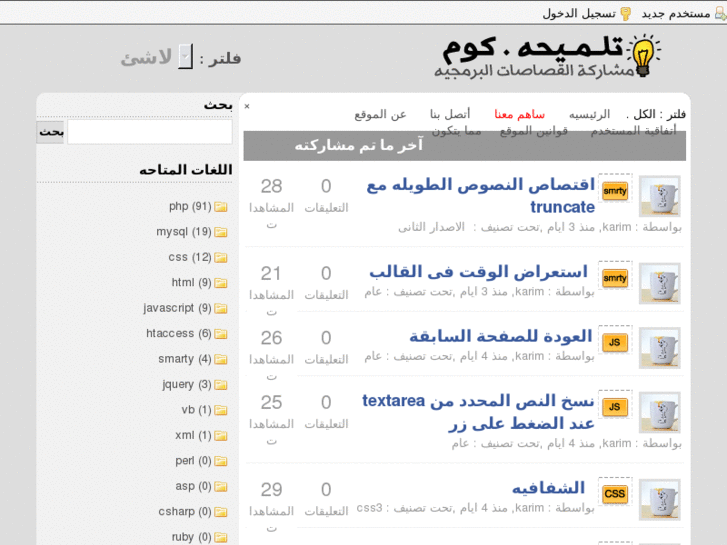727x545 pixels.
Task: Click the folder icon next to asp (0)
Action: [x=221, y=487]
